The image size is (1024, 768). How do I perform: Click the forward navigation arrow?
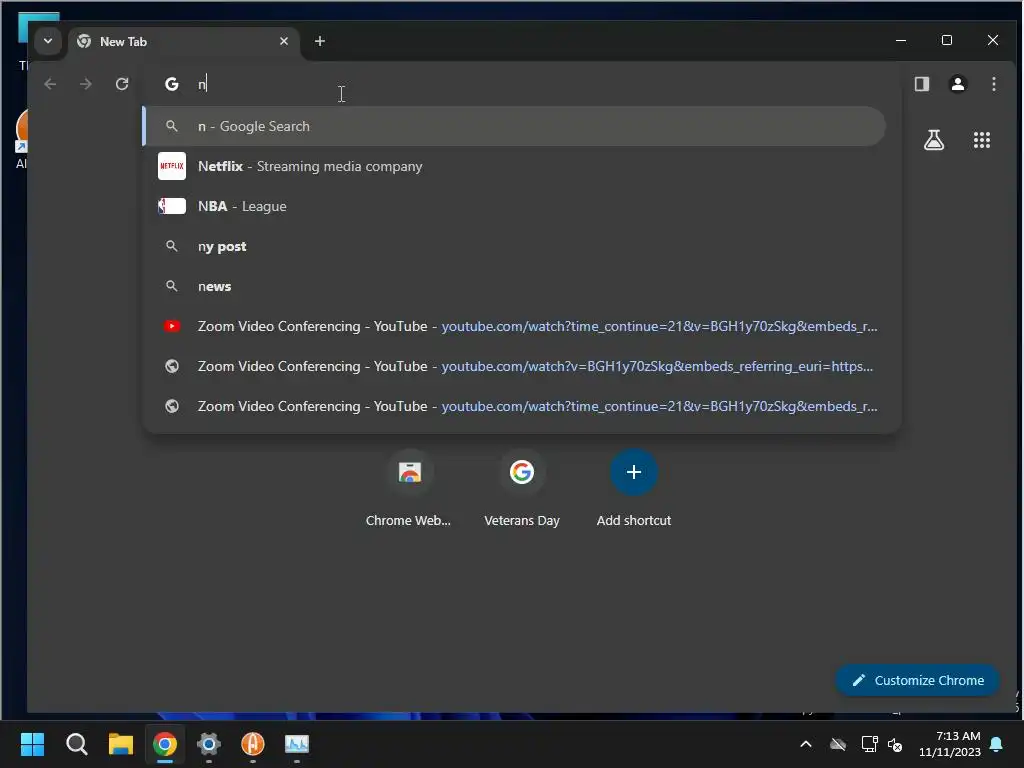[86, 84]
